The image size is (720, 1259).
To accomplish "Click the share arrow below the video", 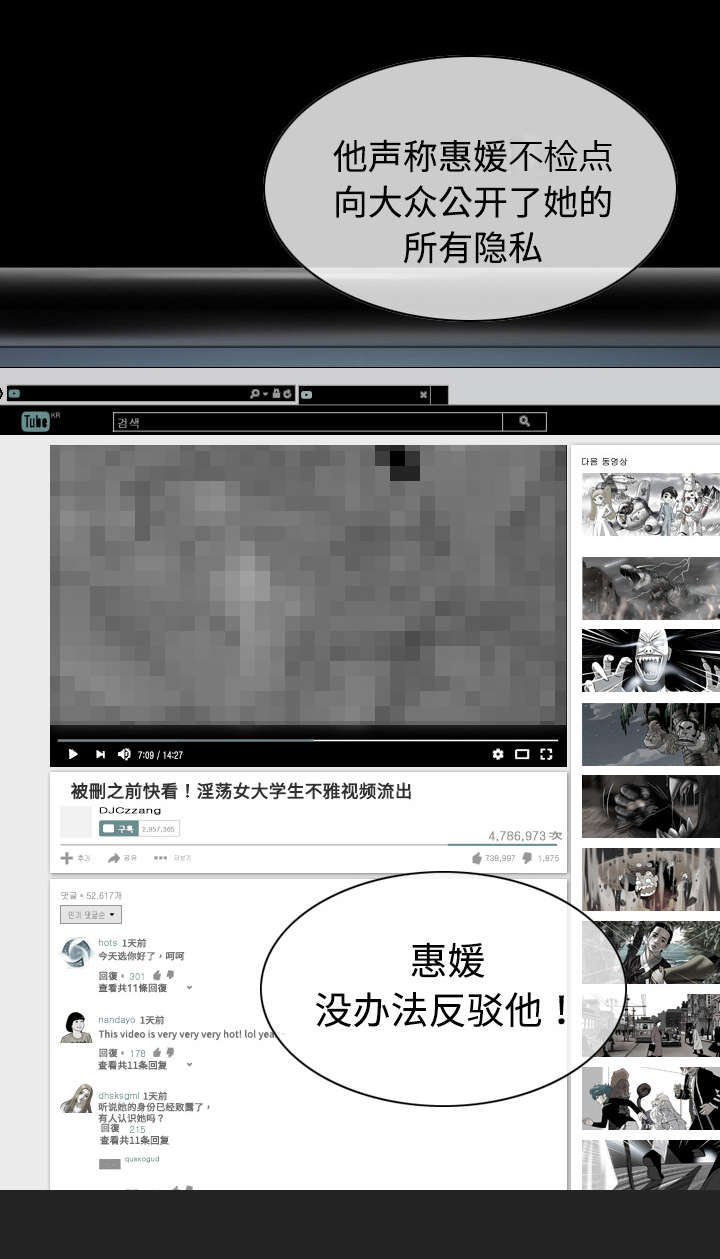I will pyautogui.click(x=114, y=858).
